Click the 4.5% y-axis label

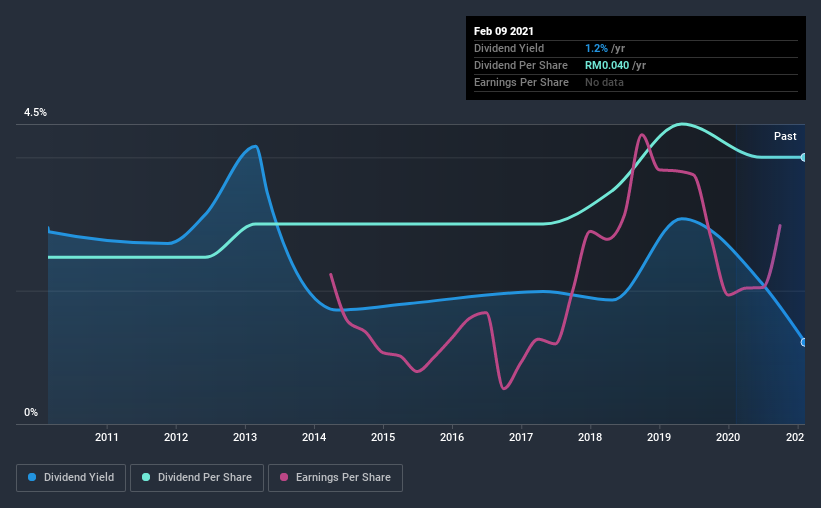click(x=35, y=113)
